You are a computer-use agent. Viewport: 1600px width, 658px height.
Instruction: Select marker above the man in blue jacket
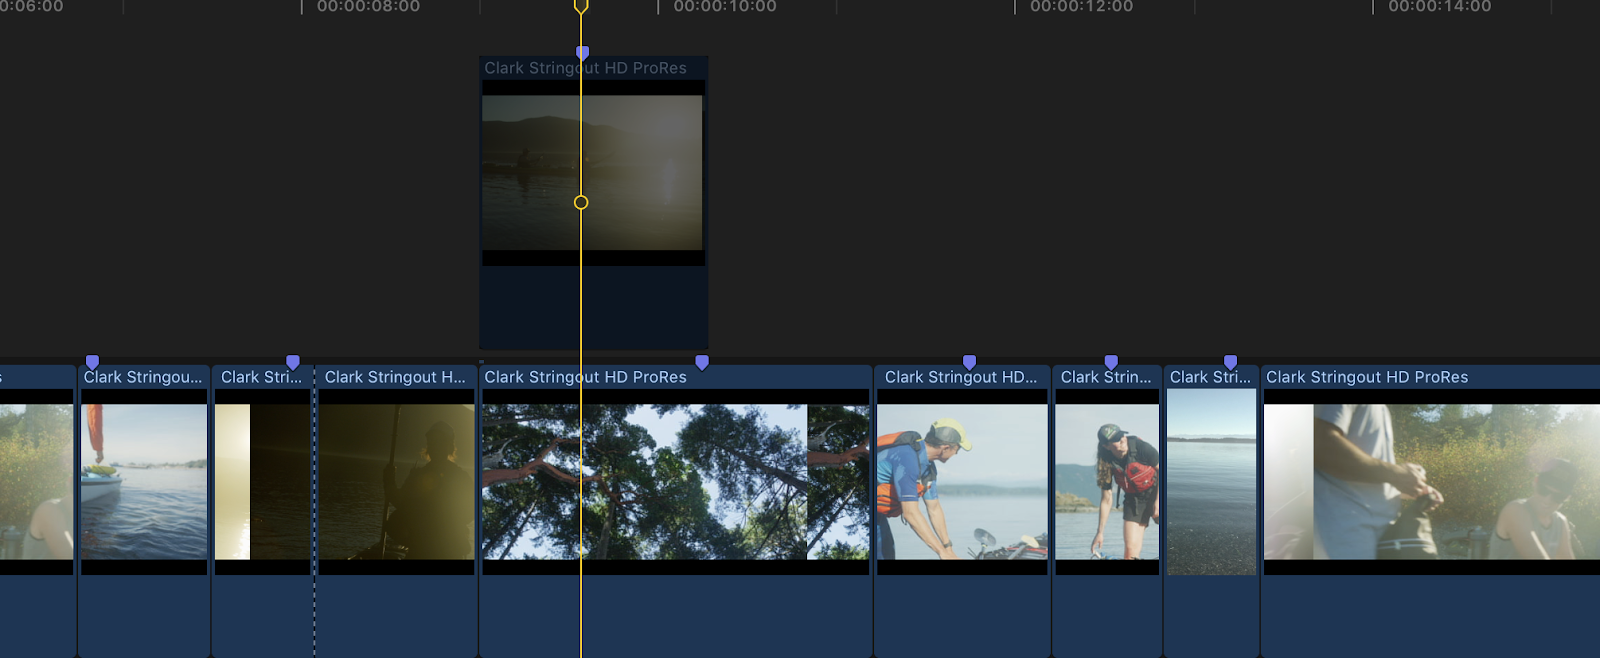tap(969, 361)
